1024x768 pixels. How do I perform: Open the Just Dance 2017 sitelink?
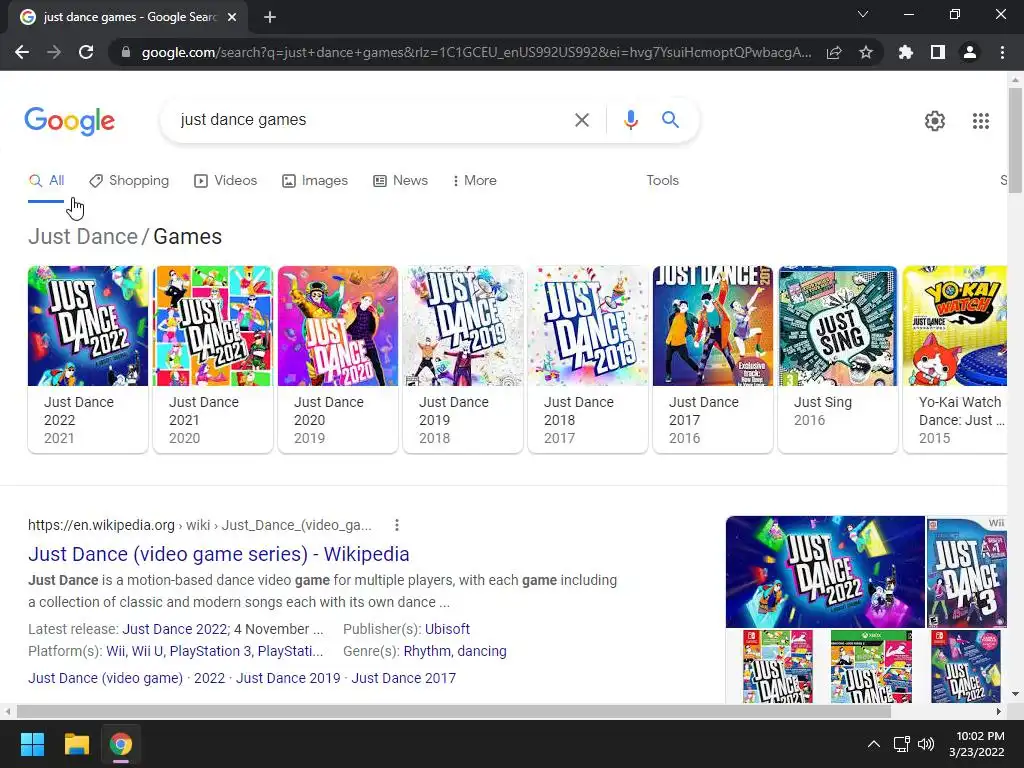[x=404, y=678]
